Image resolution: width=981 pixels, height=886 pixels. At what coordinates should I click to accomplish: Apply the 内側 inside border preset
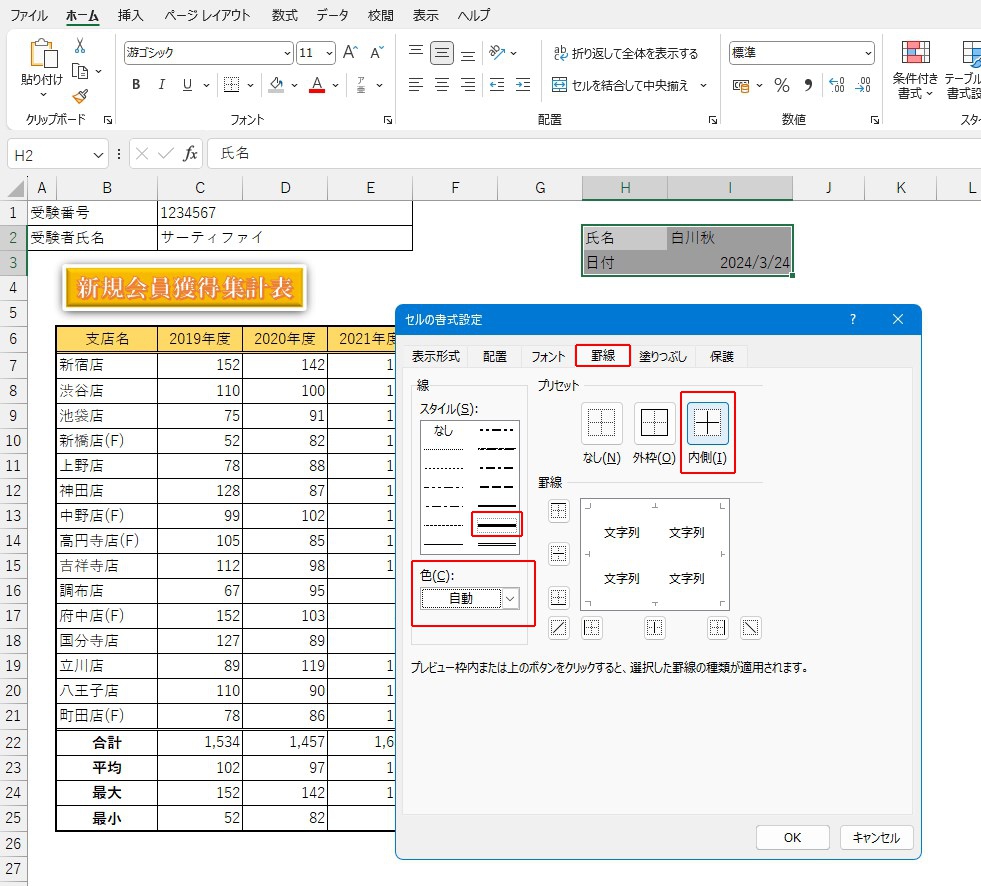point(707,423)
